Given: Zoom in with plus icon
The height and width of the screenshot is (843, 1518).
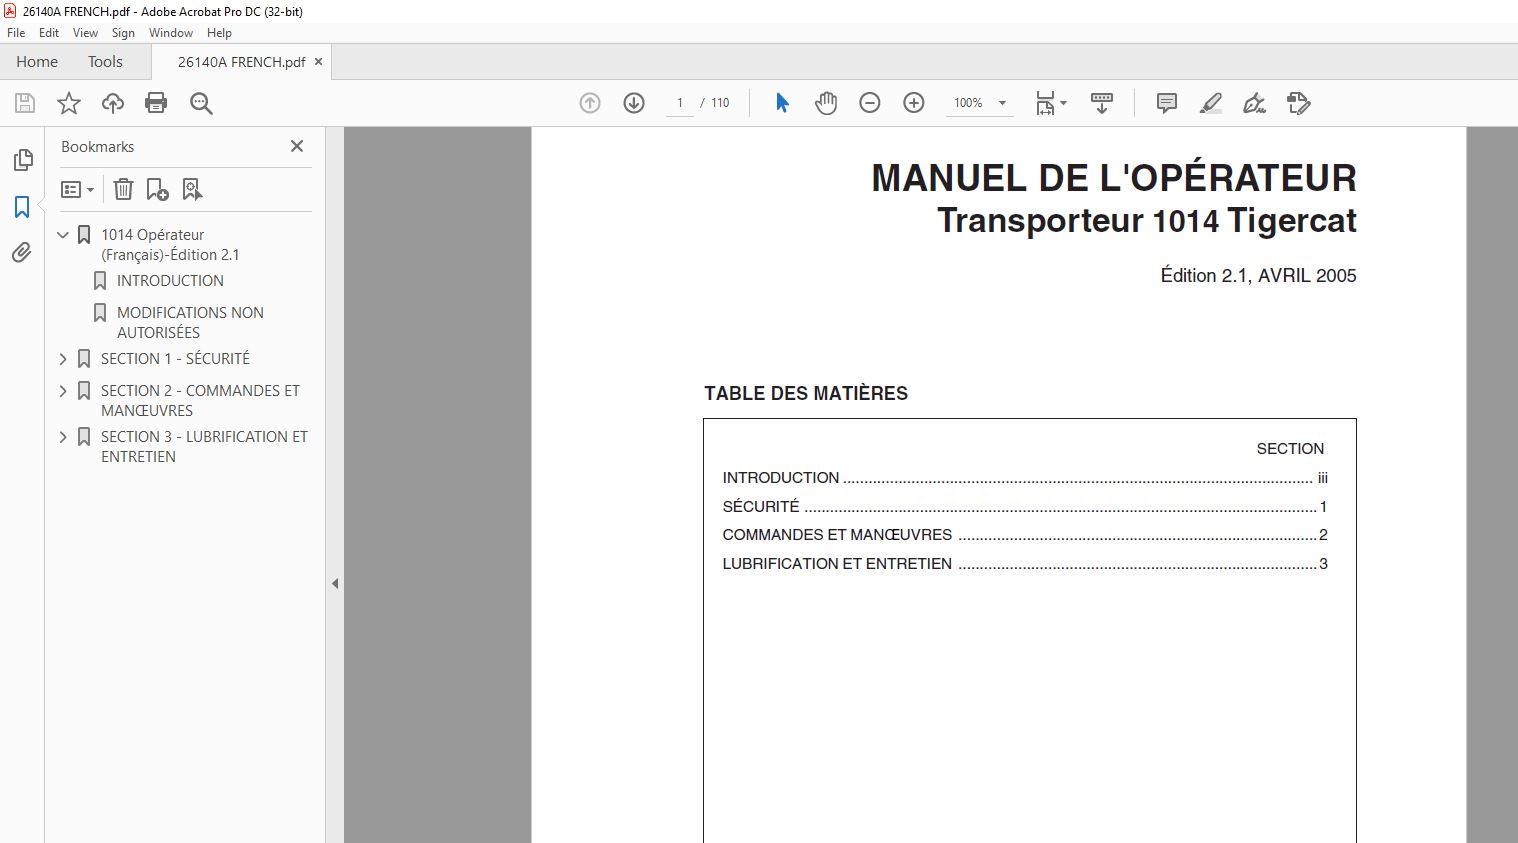Looking at the screenshot, I should [x=914, y=103].
